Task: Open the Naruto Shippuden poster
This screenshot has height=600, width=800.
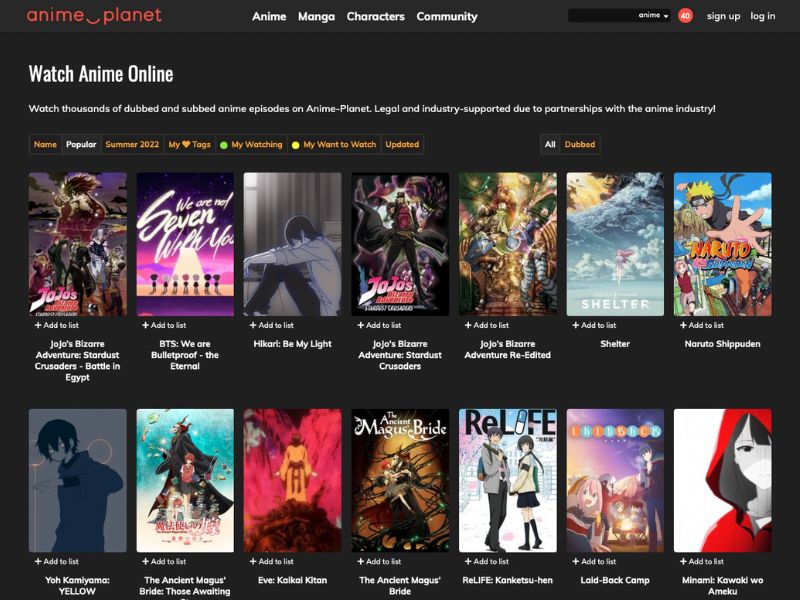Action: click(722, 244)
